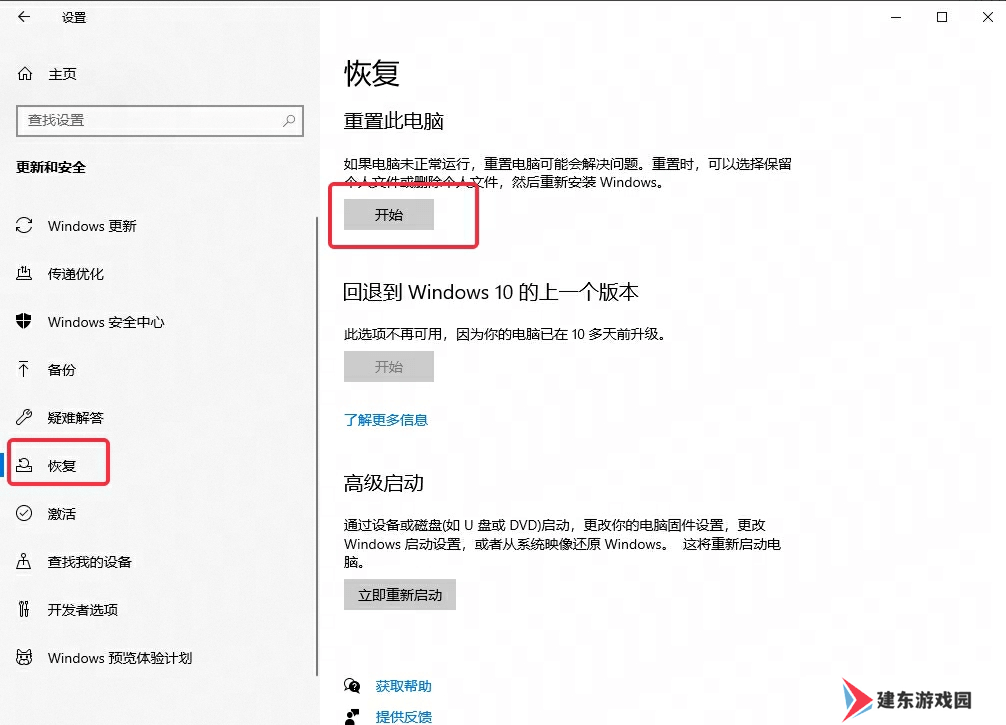This screenshot has width=1006, height=725.
Task: Click the locator icon beside 查找我的设备
Action: (x=24, y=561)
